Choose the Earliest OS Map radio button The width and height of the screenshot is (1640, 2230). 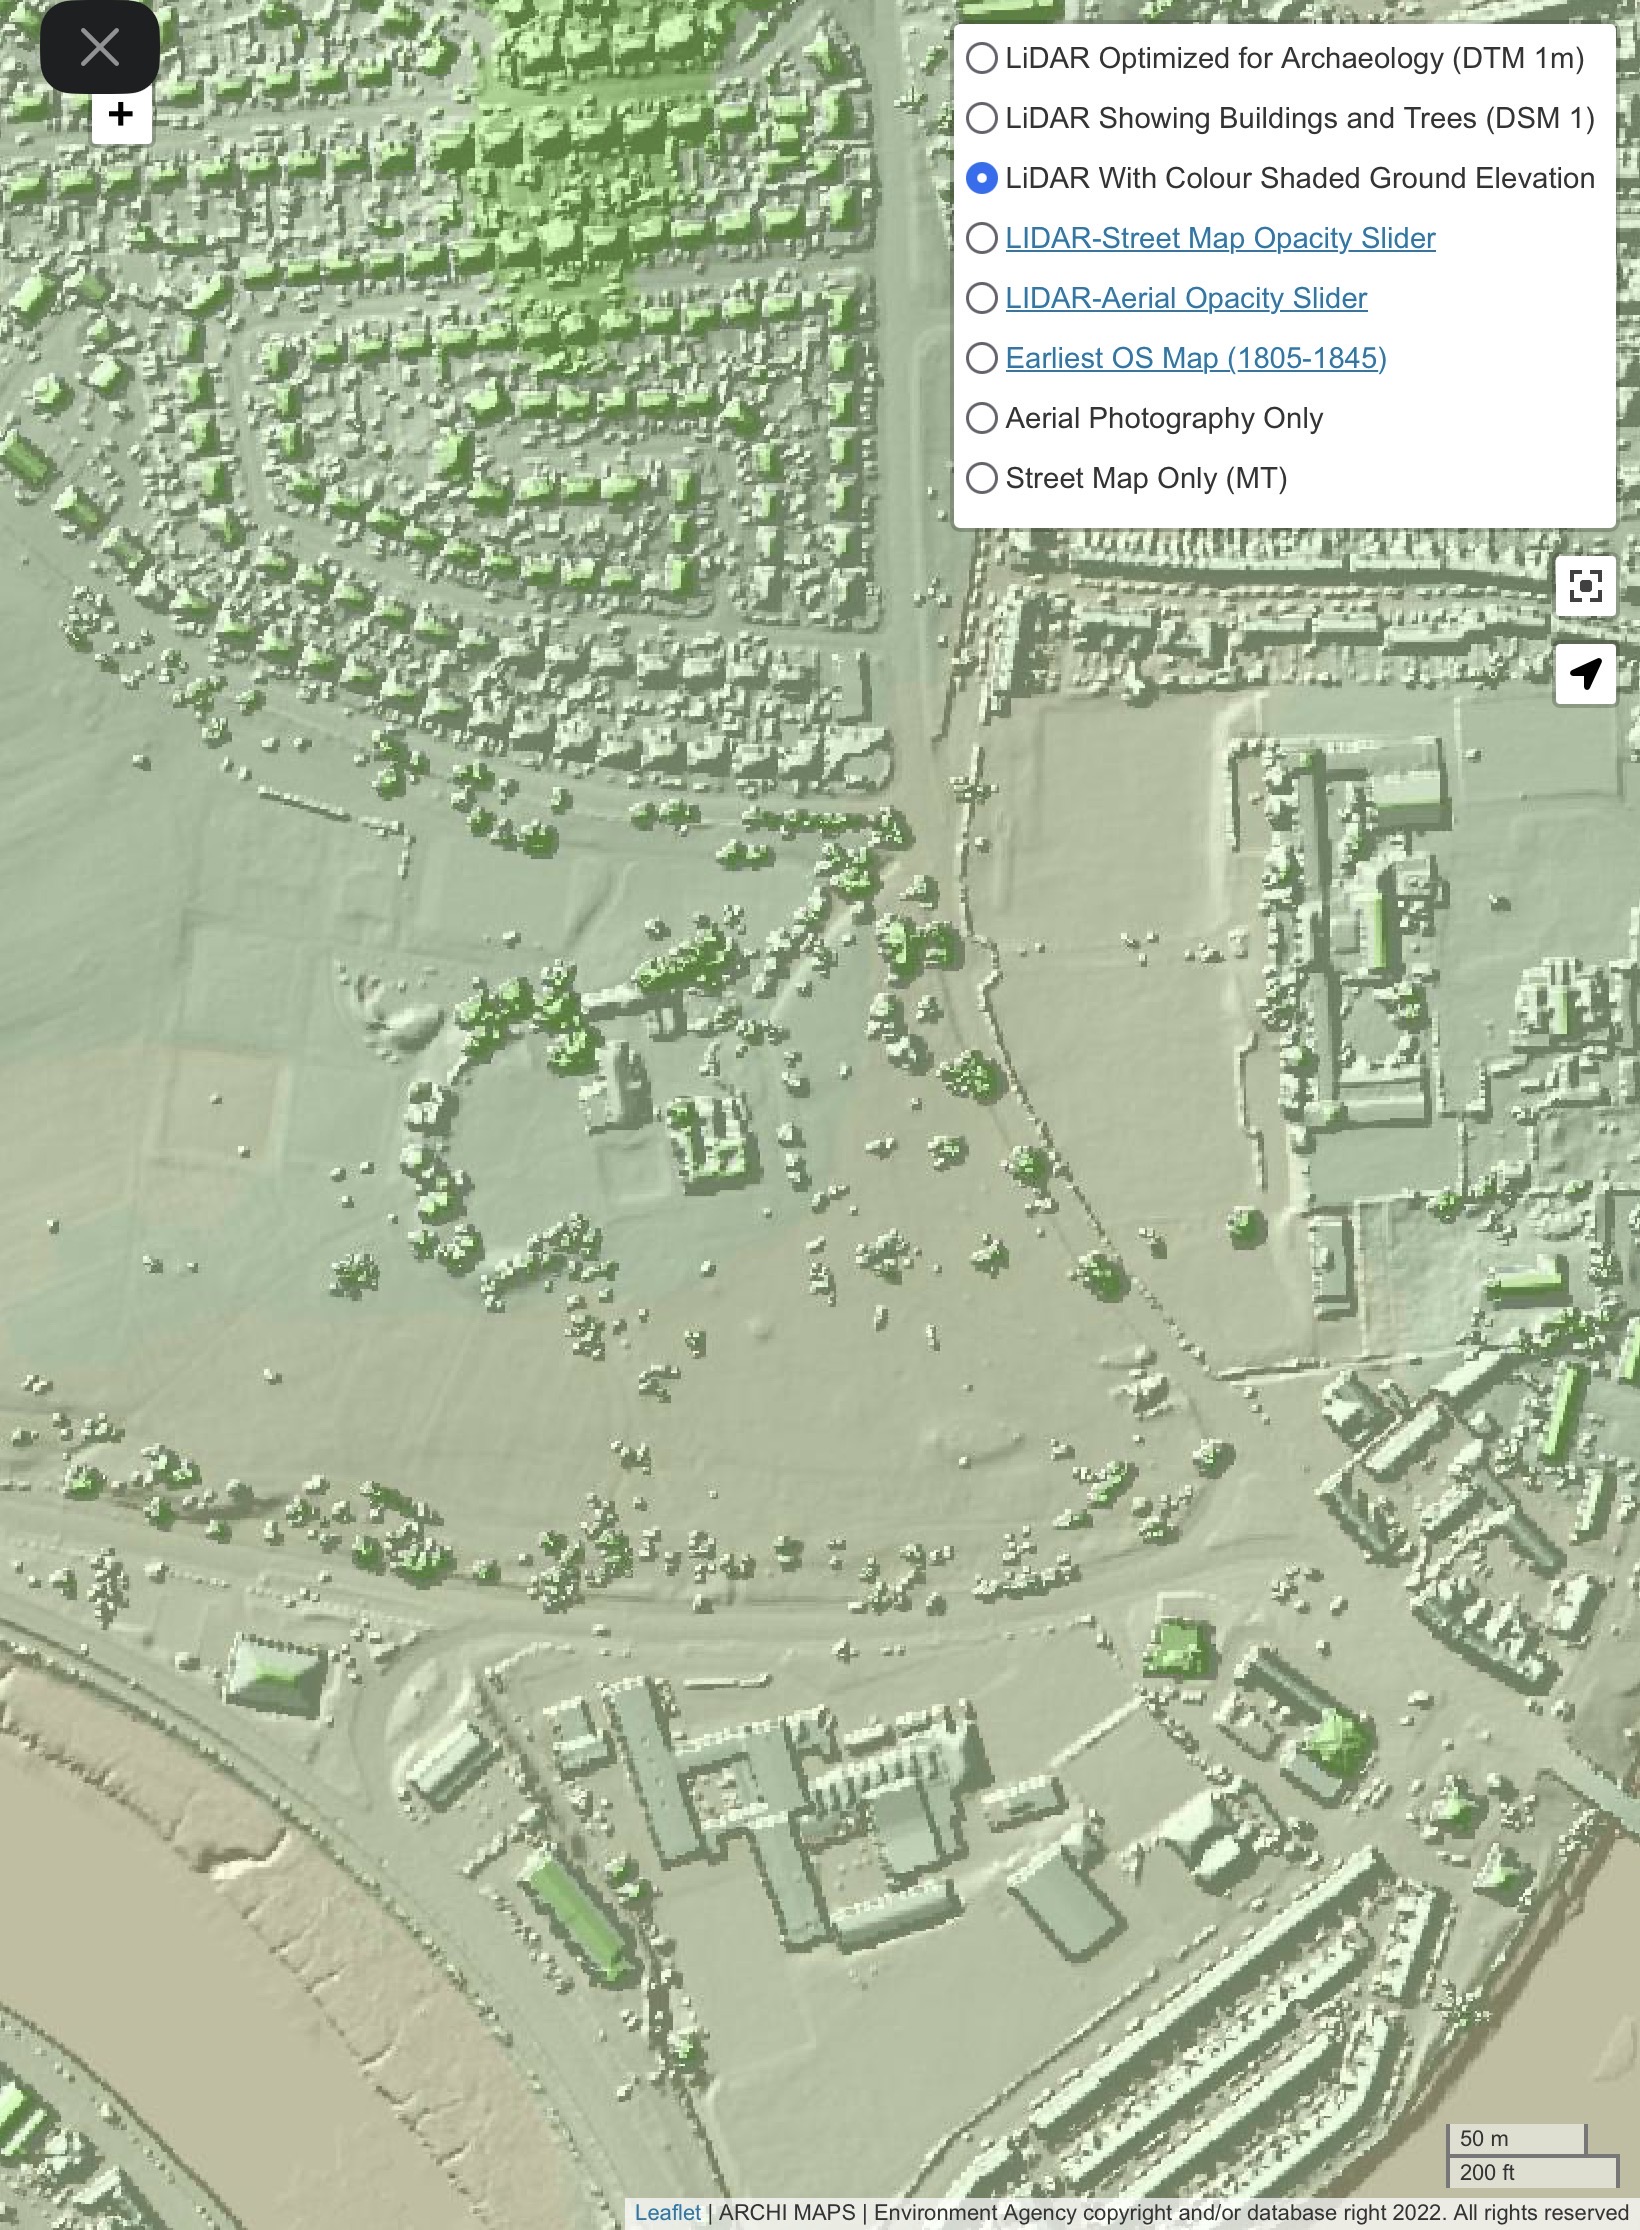click(x=982, y=358)
